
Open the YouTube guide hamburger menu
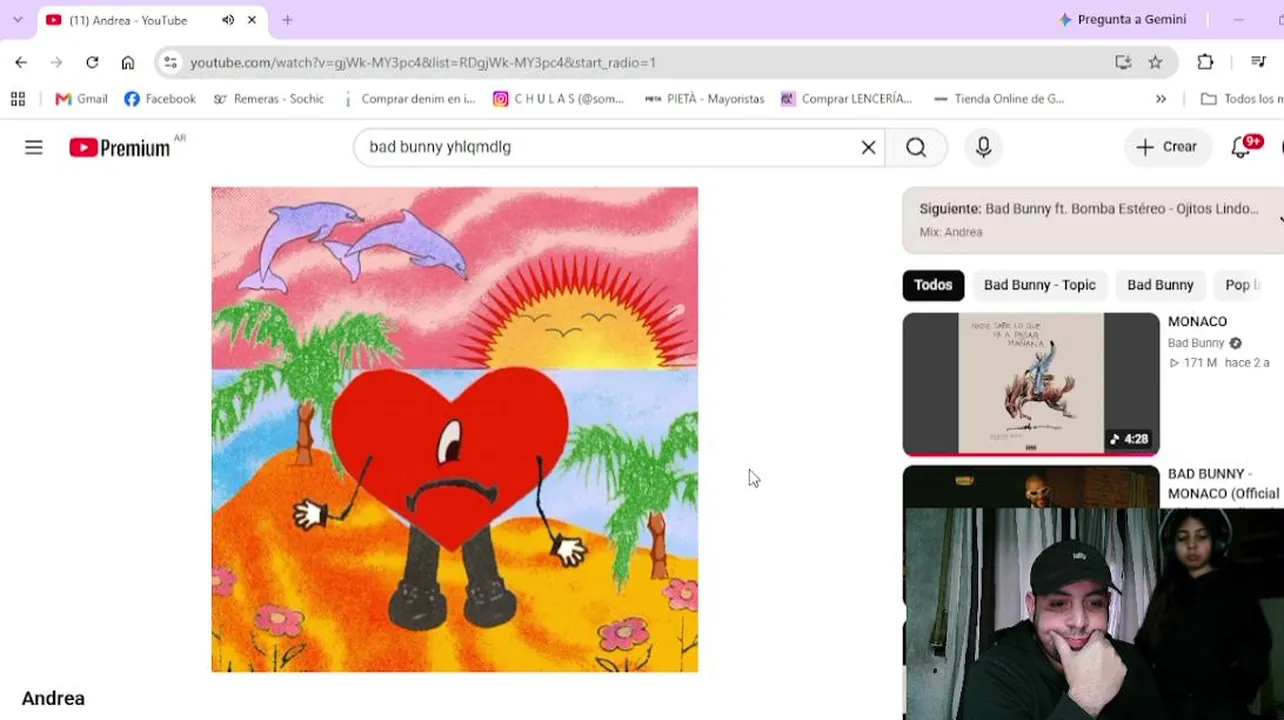tap(34, 148)
